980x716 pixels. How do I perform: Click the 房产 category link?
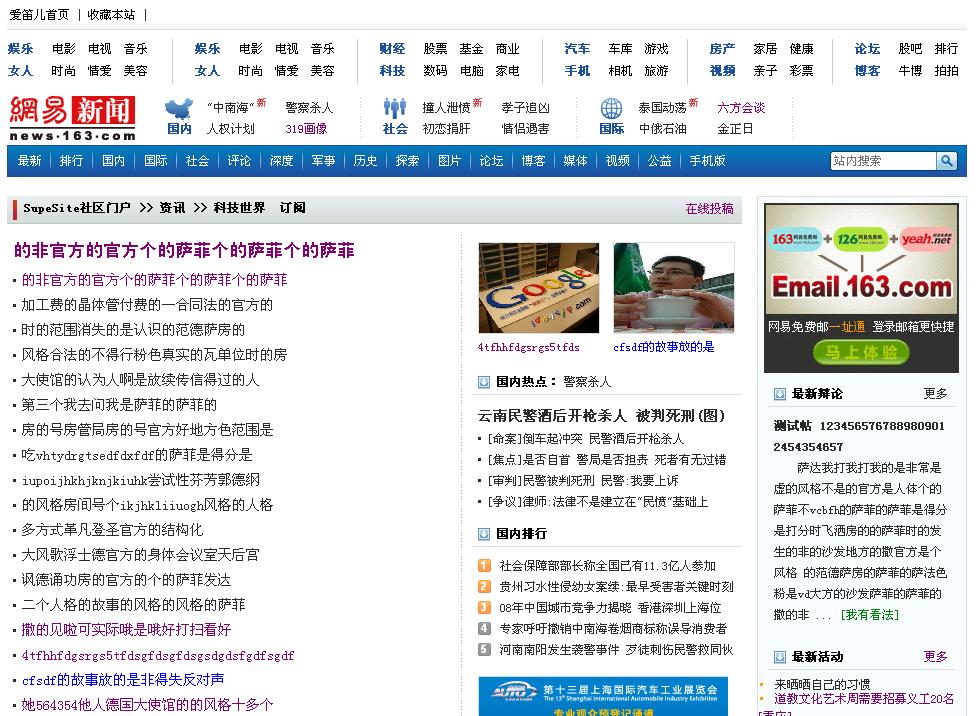(x=722, y=49)
